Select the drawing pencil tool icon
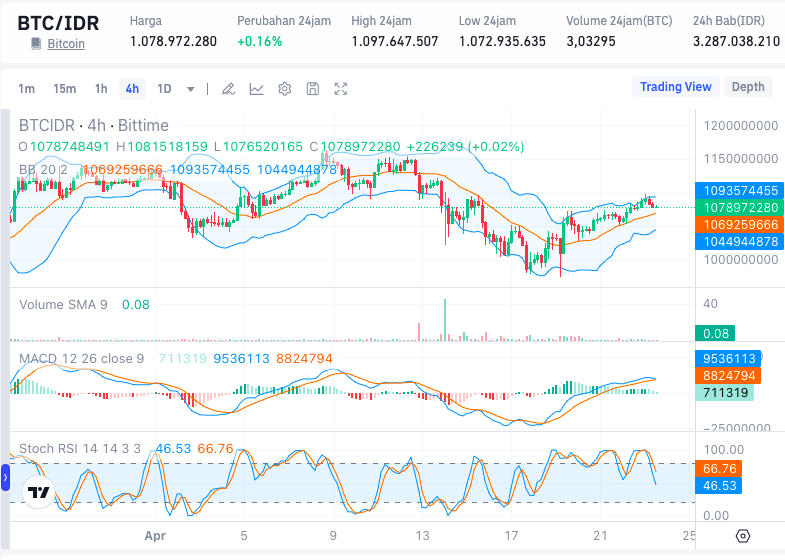Screen dimensions: 785x560 [x=228, y=89]
